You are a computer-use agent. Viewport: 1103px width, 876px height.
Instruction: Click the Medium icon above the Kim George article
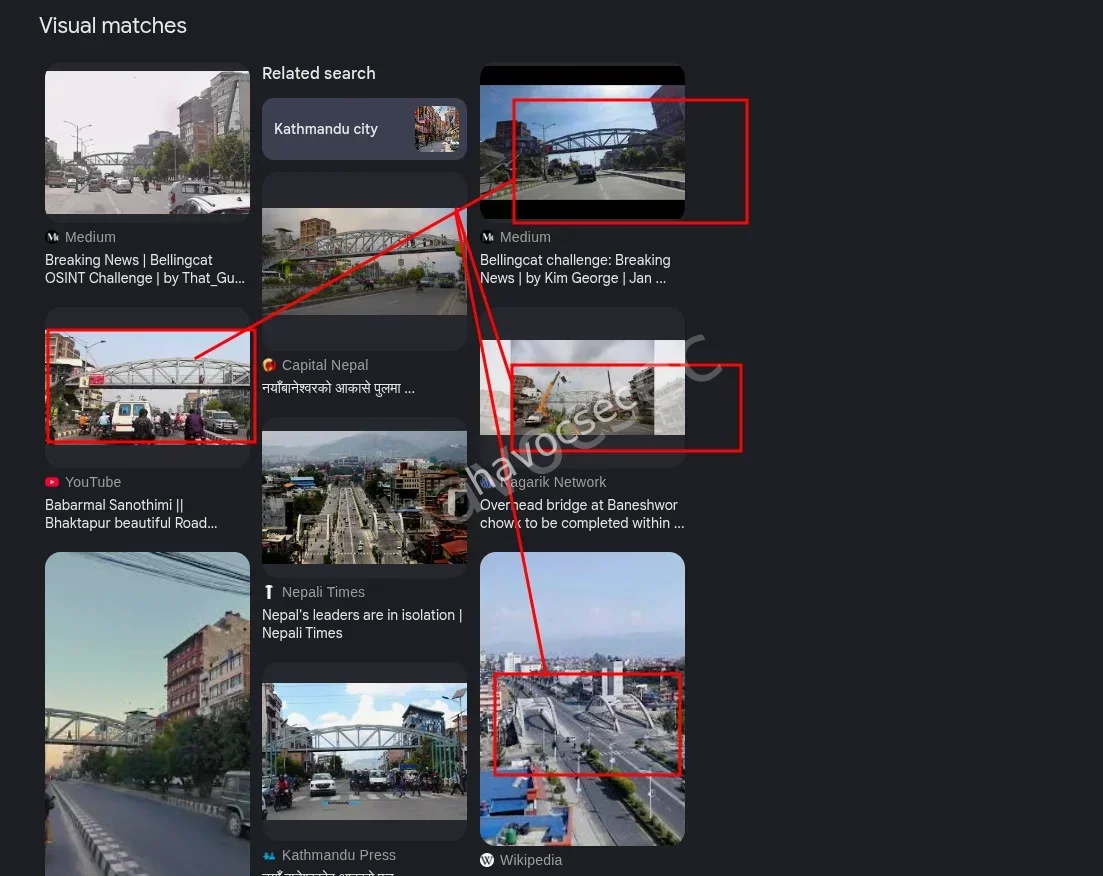tap(488, 237)
